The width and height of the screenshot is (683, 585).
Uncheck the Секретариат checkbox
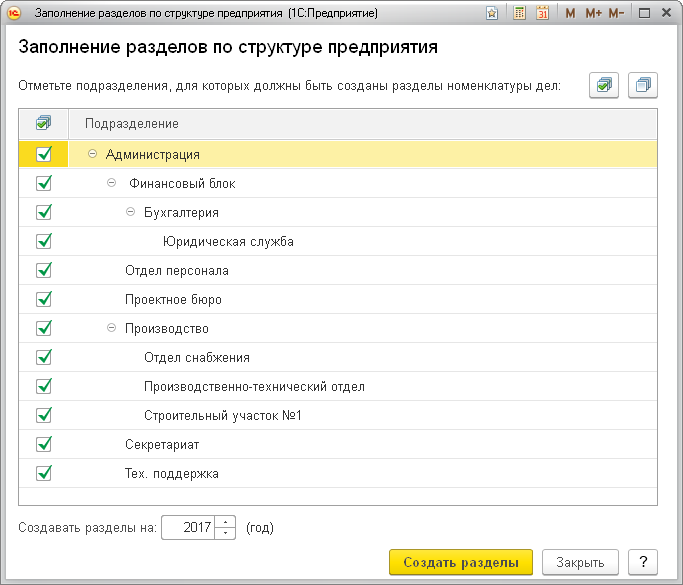(x=44, y=444)
